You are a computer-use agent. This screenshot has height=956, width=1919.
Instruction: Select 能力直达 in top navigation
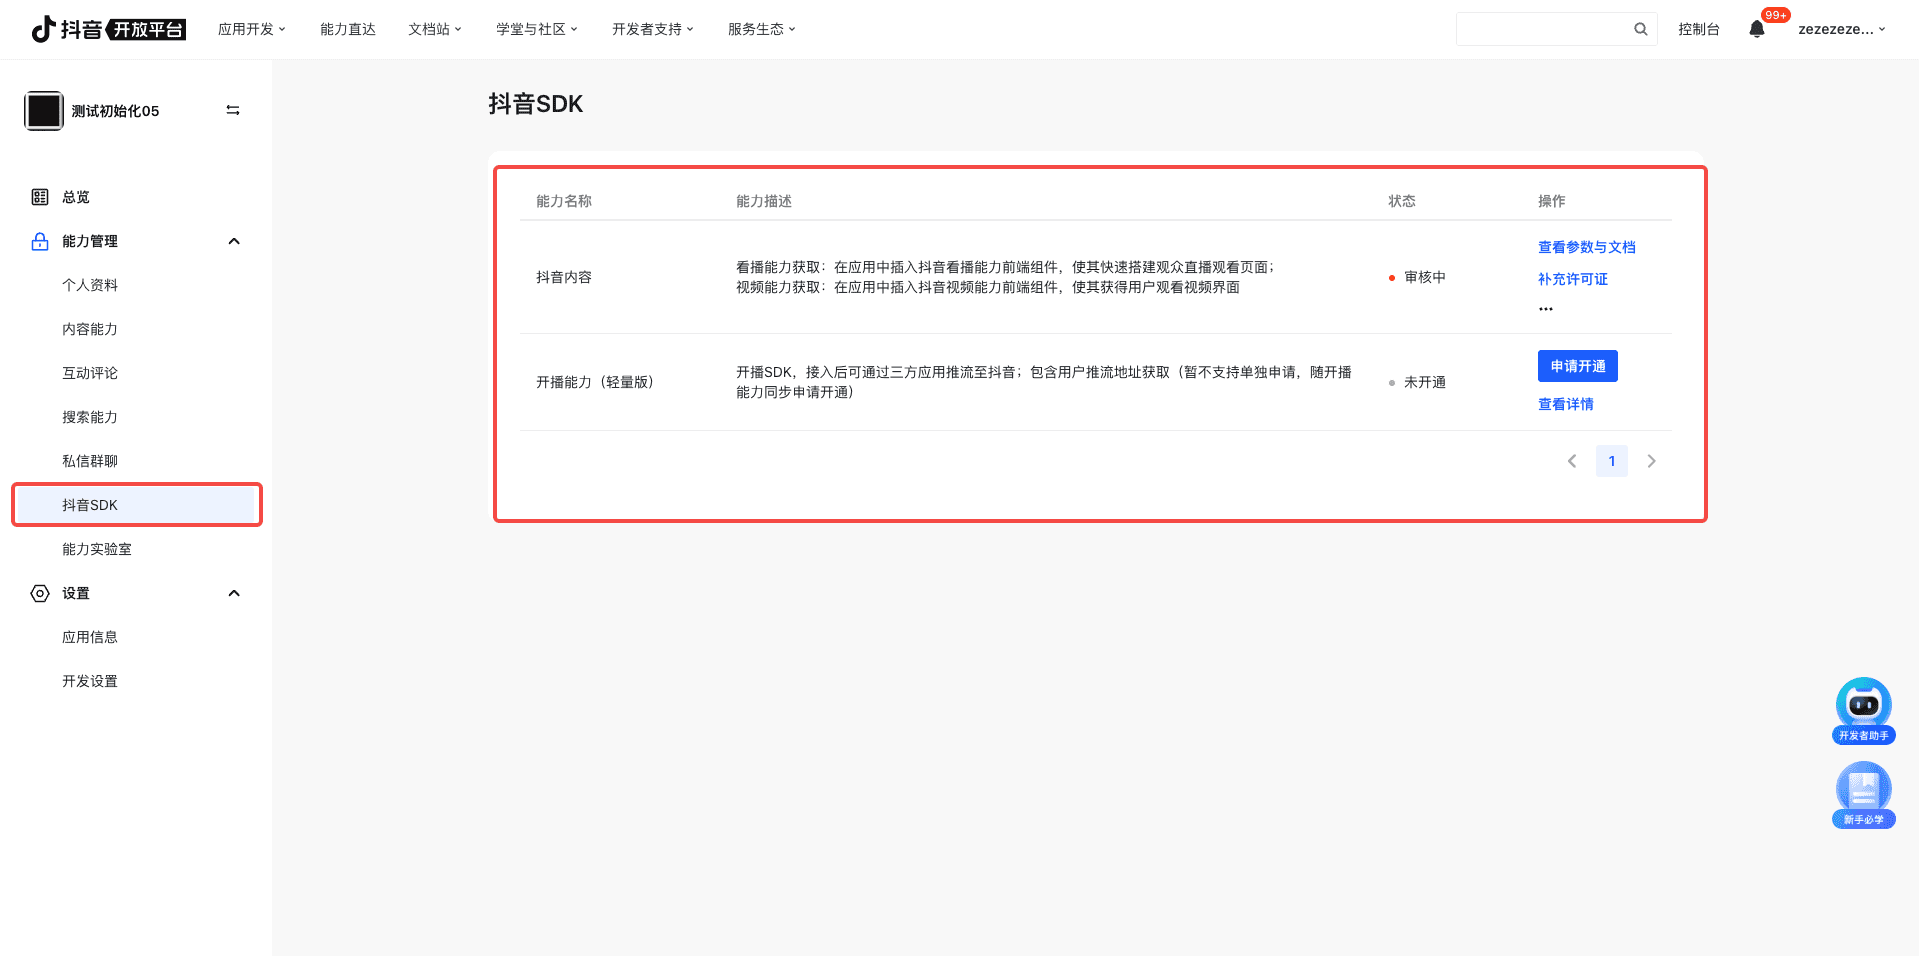348,29
